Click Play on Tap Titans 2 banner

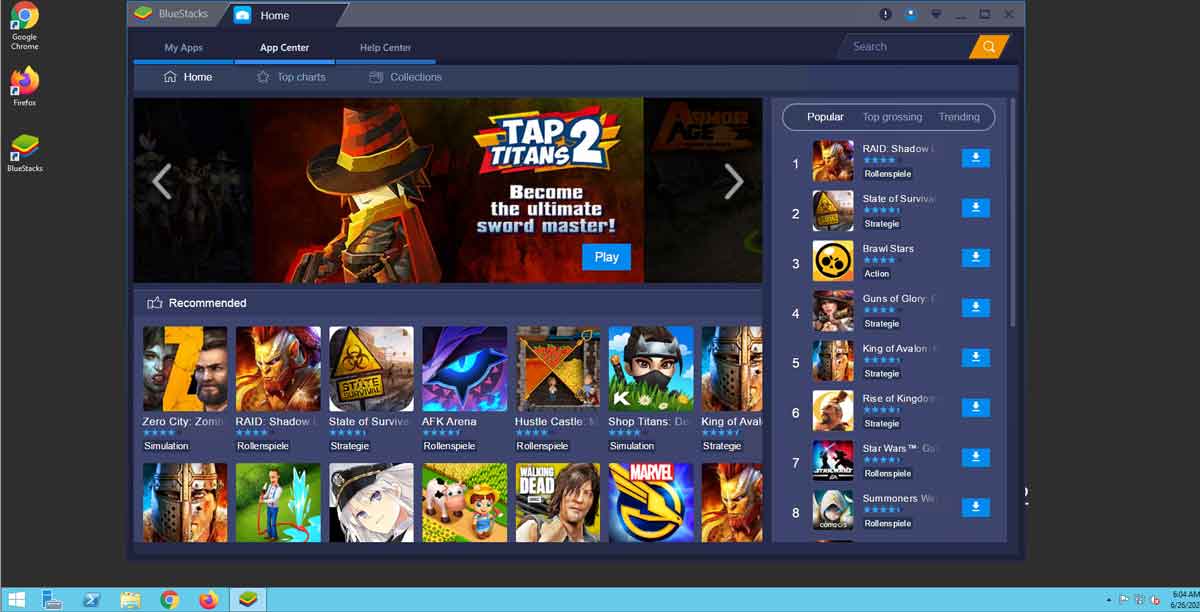pyautogui.click(x=606, y=257)
